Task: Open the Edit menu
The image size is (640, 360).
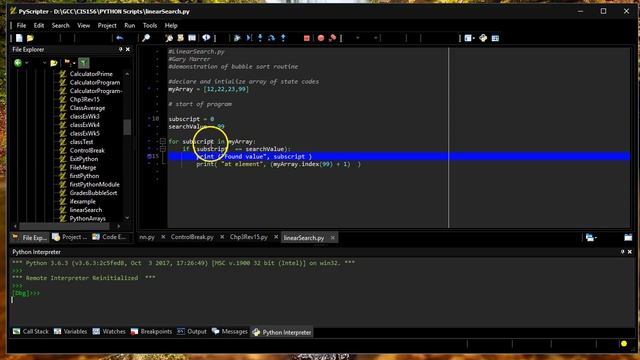Action: coord(39,25)
